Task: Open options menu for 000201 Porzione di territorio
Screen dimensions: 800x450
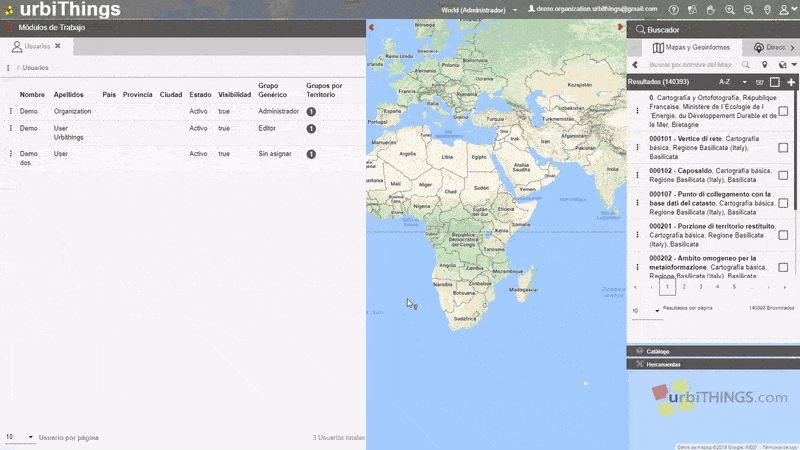Action: (x=637, y=235)
